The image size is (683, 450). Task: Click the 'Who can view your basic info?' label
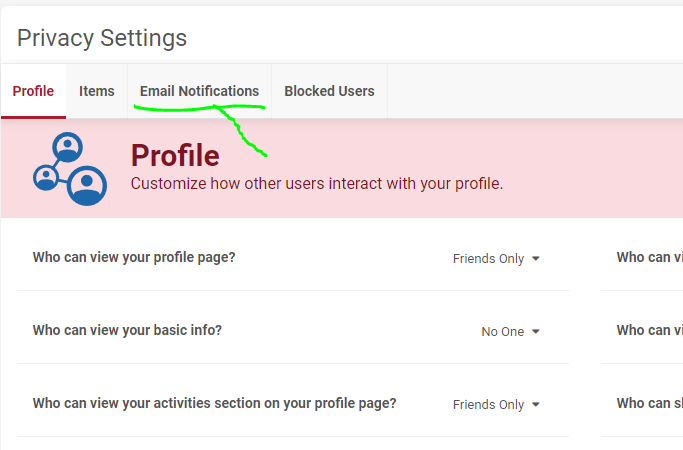point(127,330)
